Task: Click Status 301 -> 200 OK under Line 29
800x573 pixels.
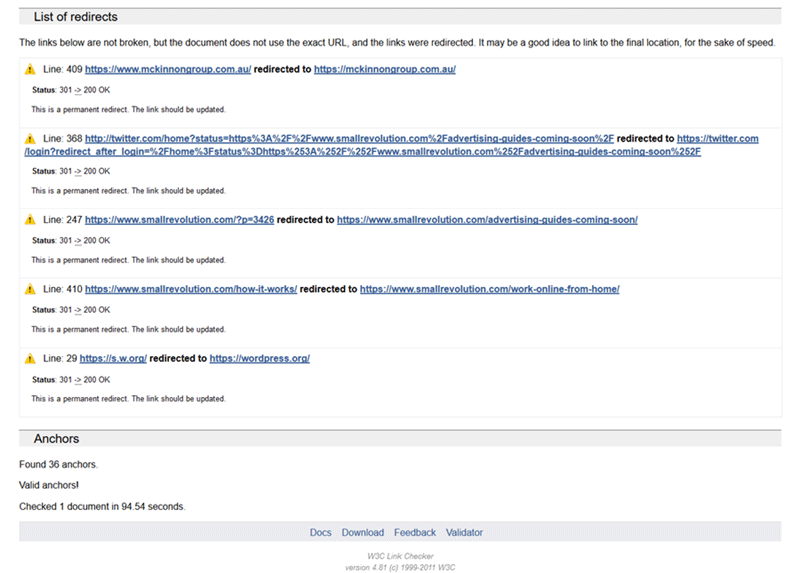Action: tap(71, 380)
